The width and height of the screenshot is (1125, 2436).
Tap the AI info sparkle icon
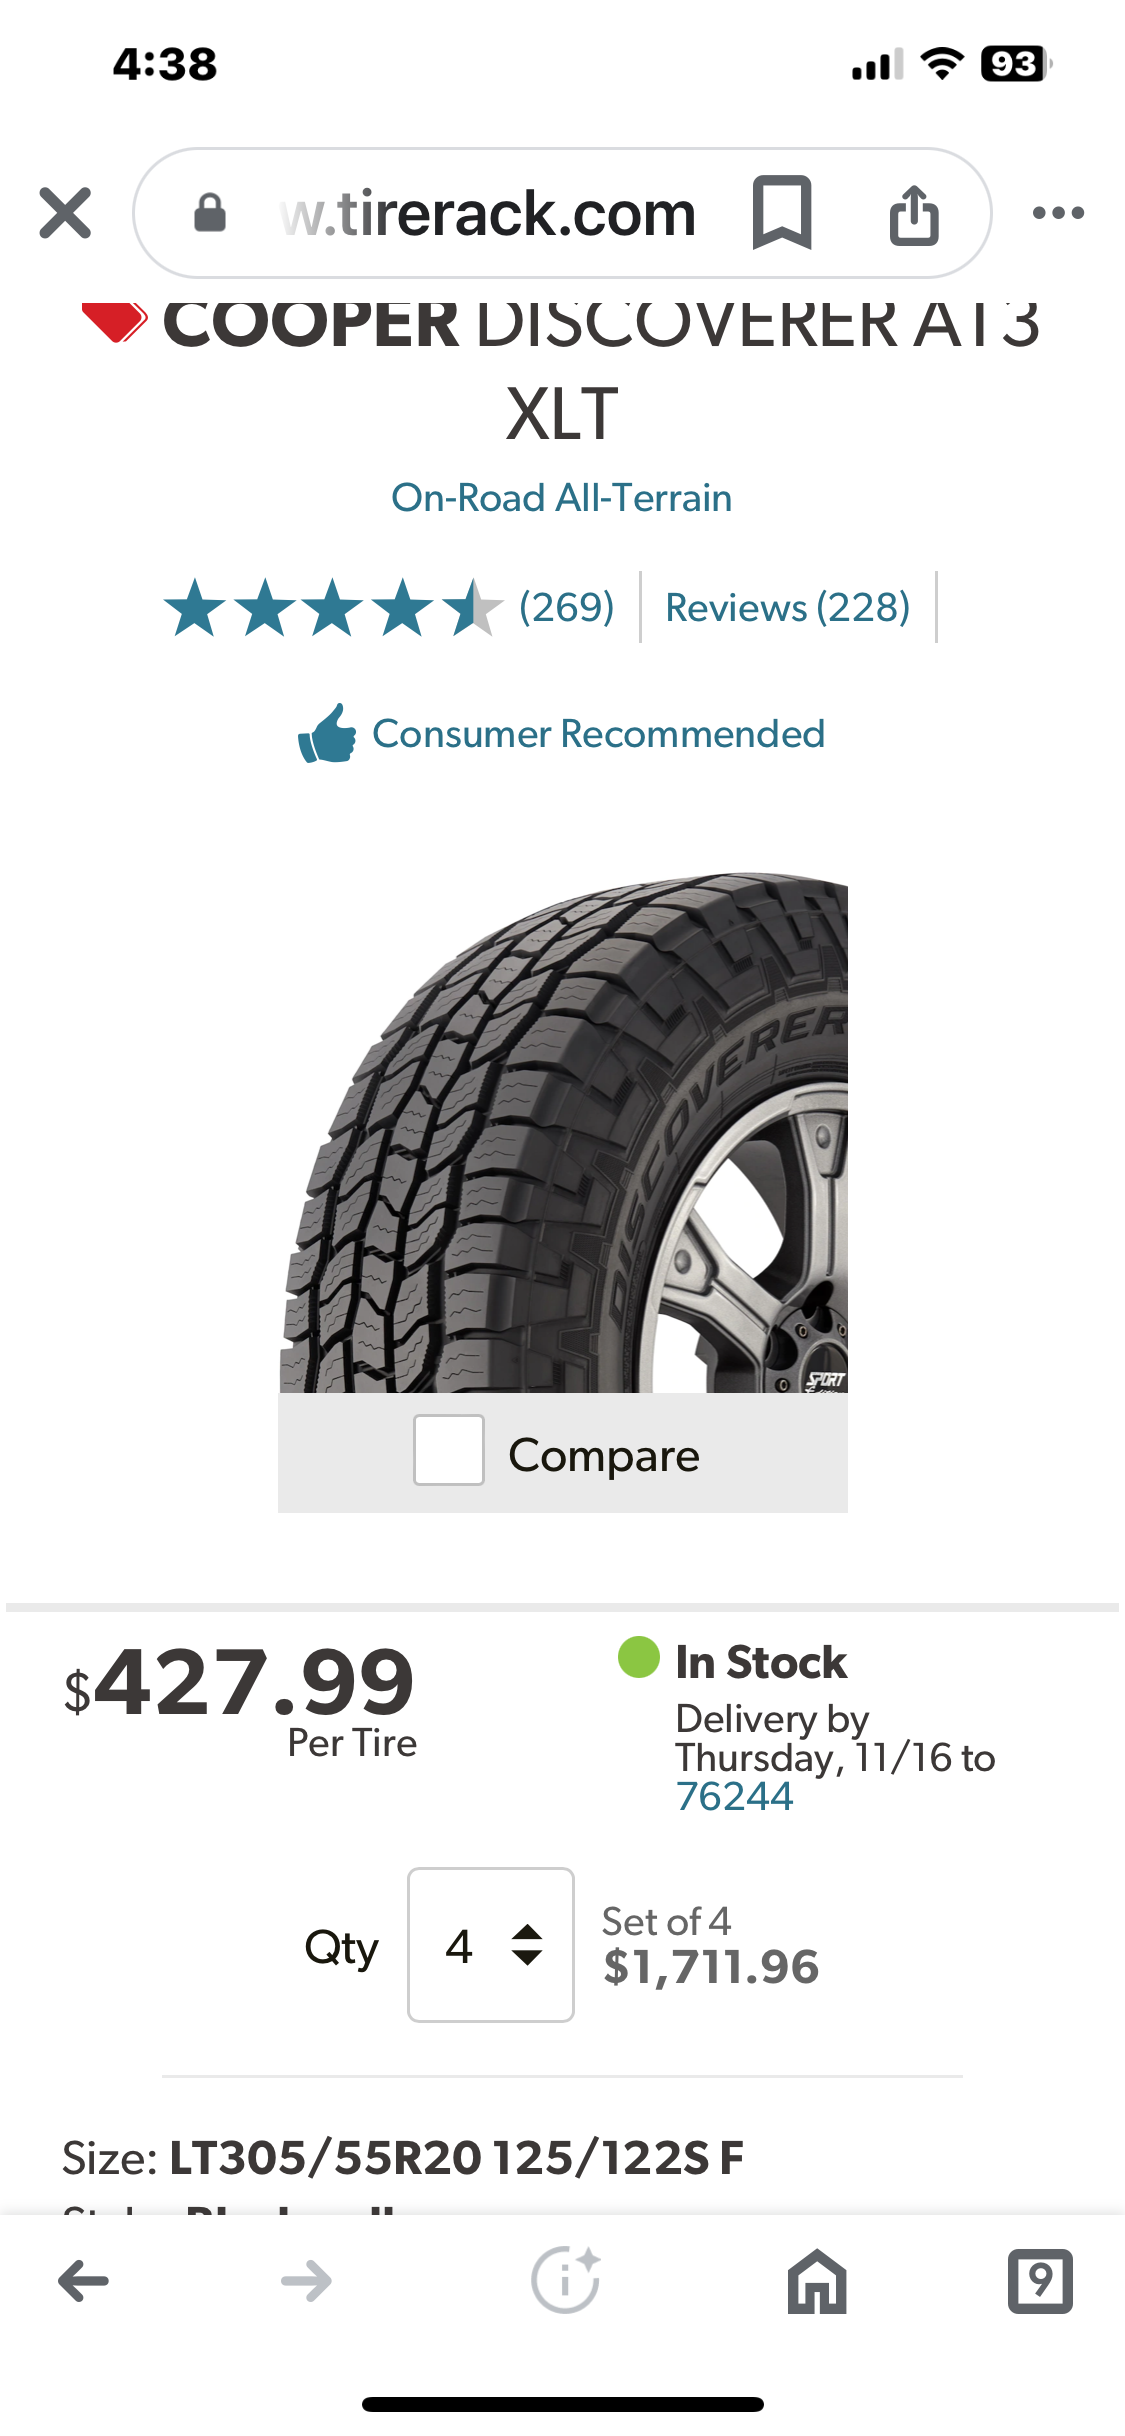coord(565,2281)
